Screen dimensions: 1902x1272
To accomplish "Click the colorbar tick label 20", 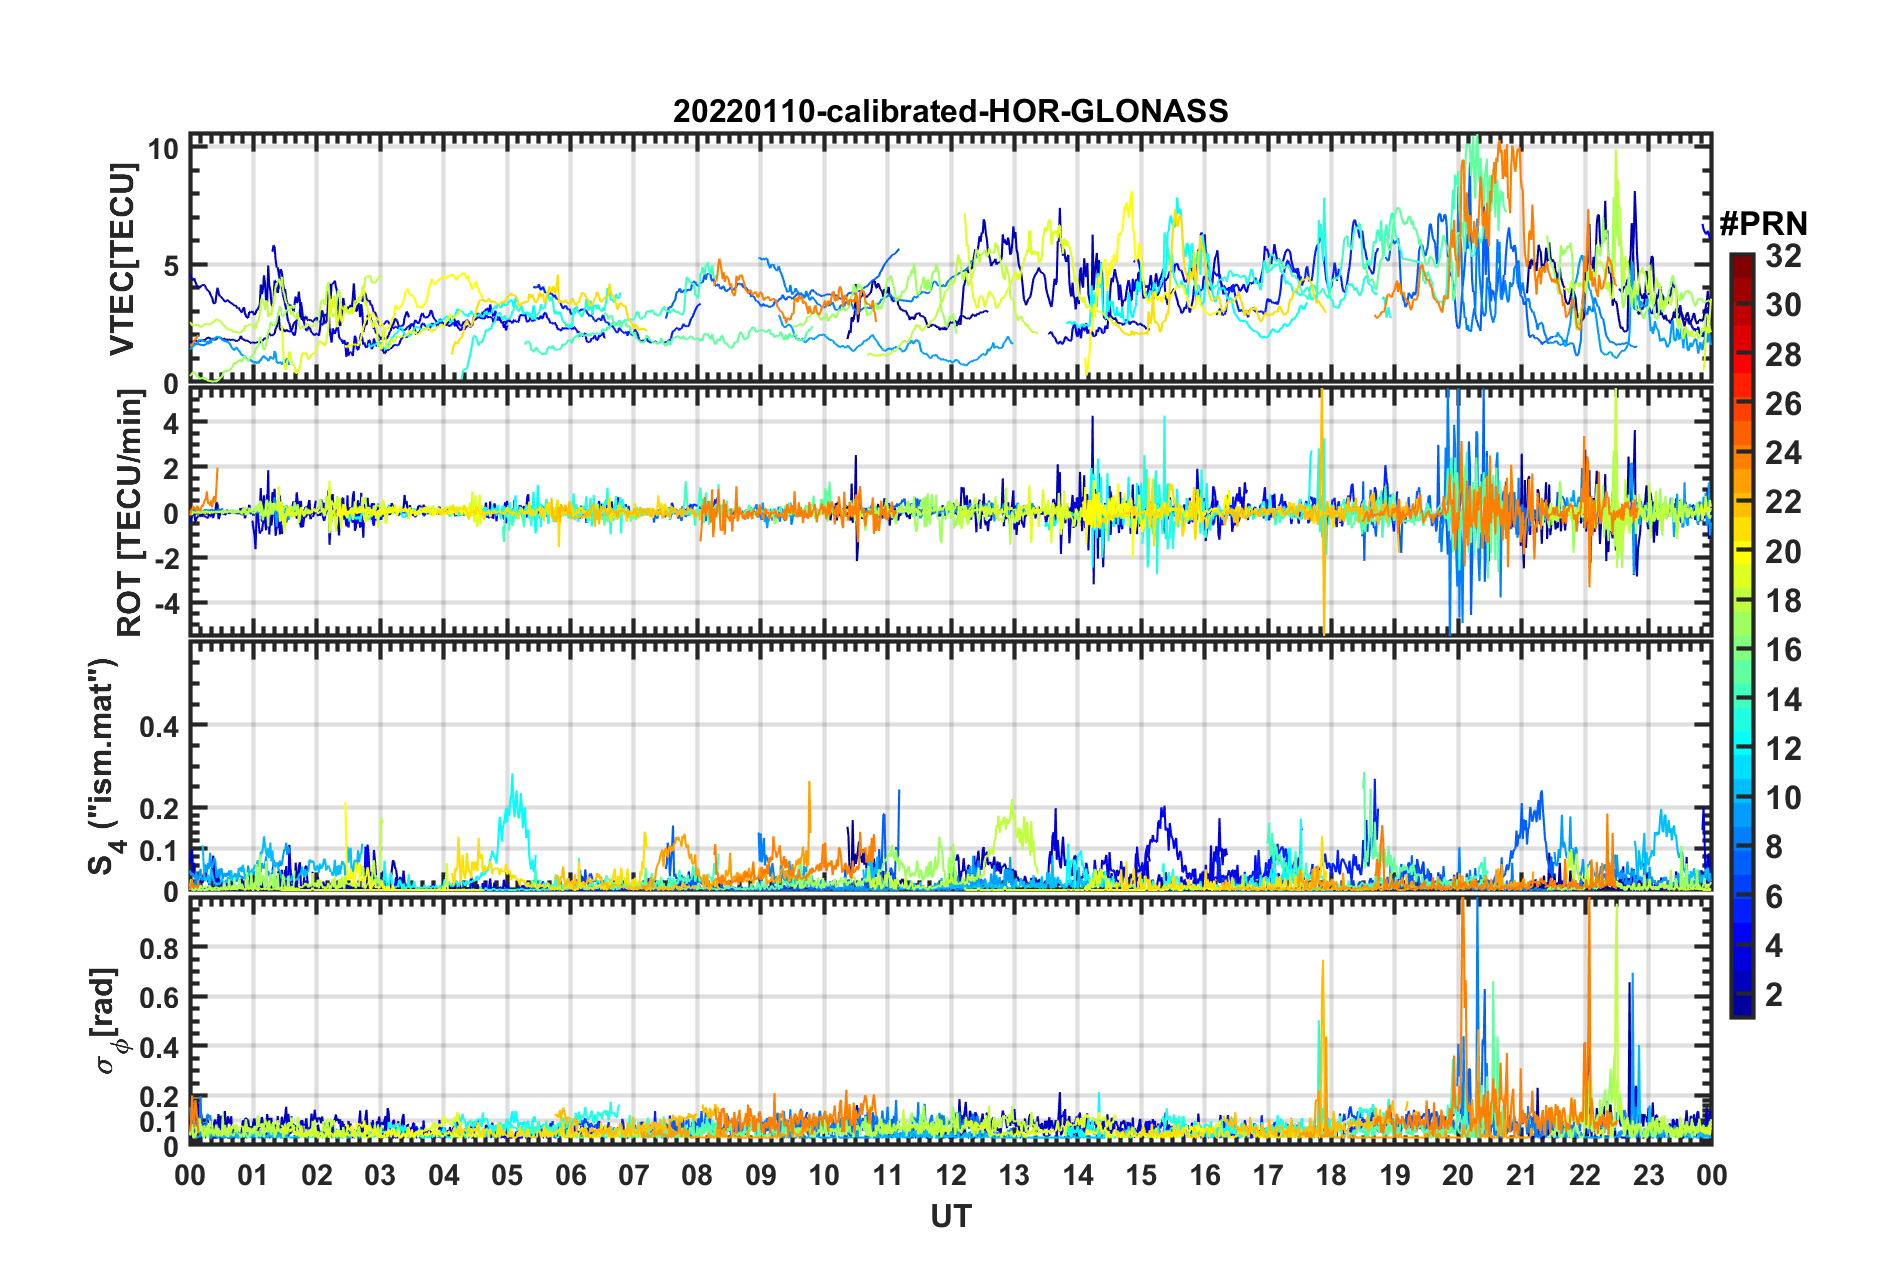I will [1784, 552].
